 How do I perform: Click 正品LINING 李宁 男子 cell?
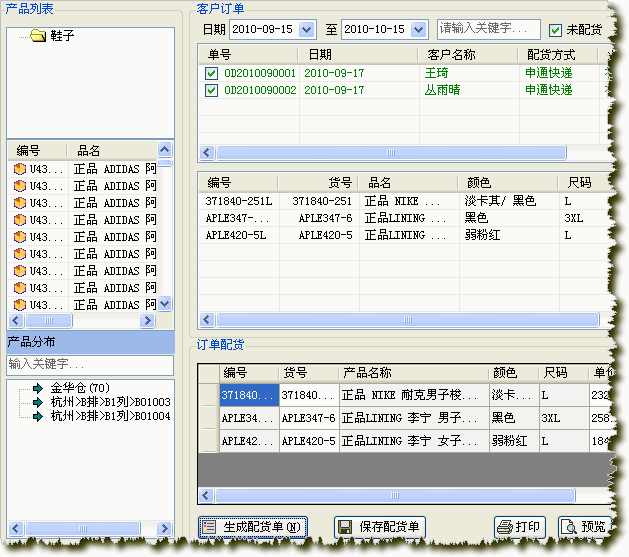point(414,418)
